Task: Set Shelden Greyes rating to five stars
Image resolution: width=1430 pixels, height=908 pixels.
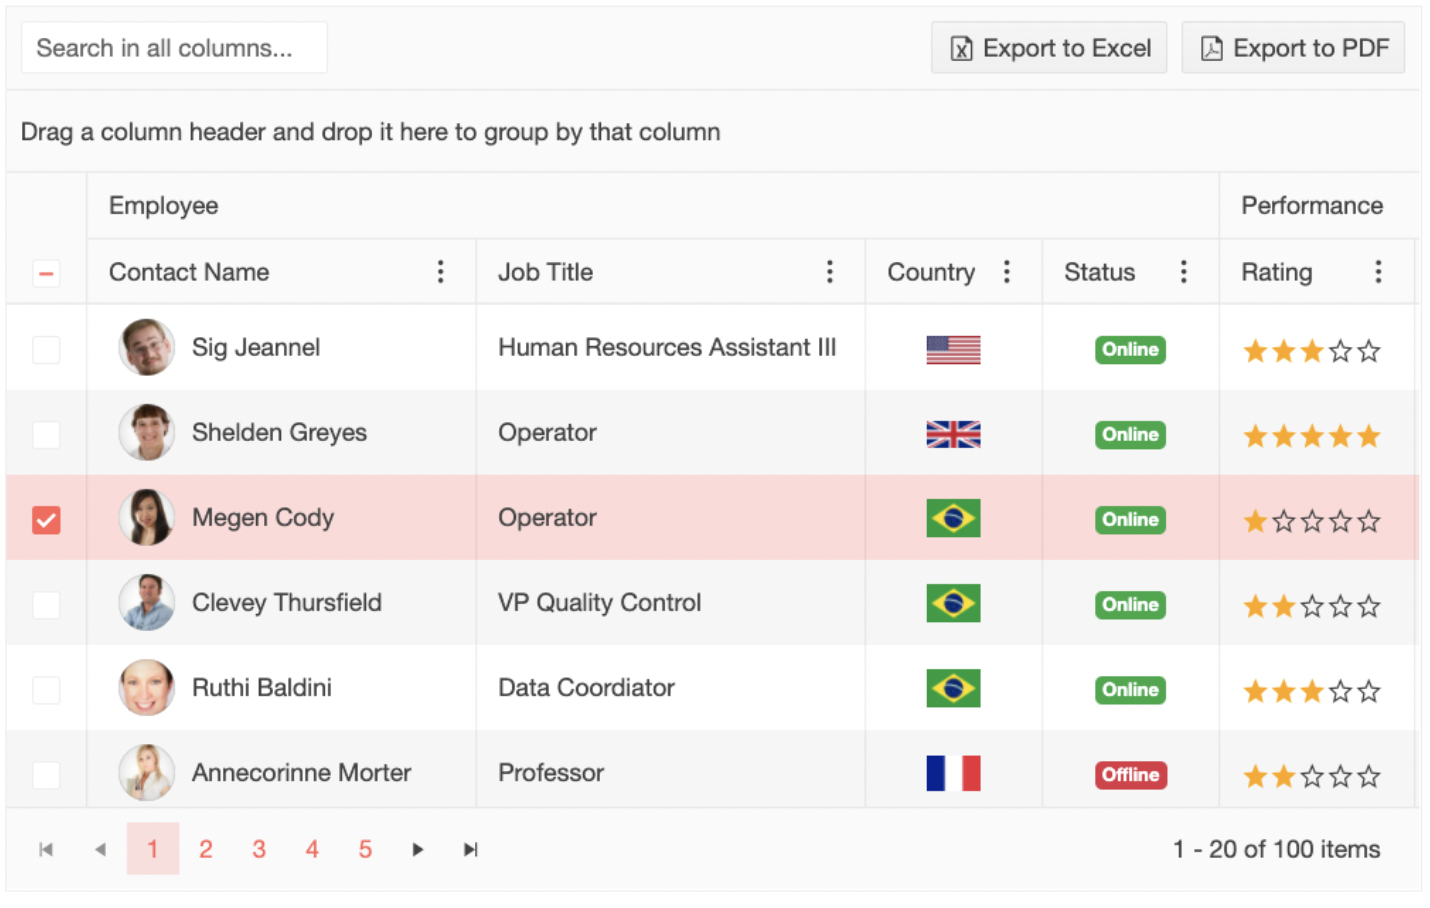Action: pyautogui.click(x=1369, y=436)
